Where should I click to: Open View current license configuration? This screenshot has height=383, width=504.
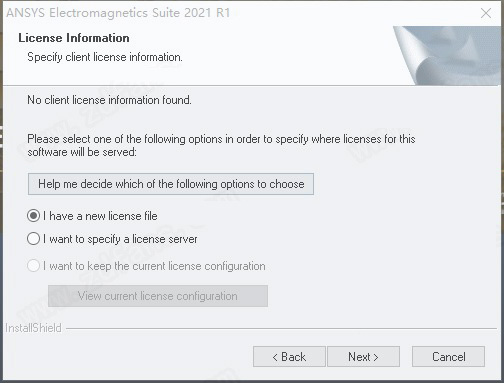[158, 296]
